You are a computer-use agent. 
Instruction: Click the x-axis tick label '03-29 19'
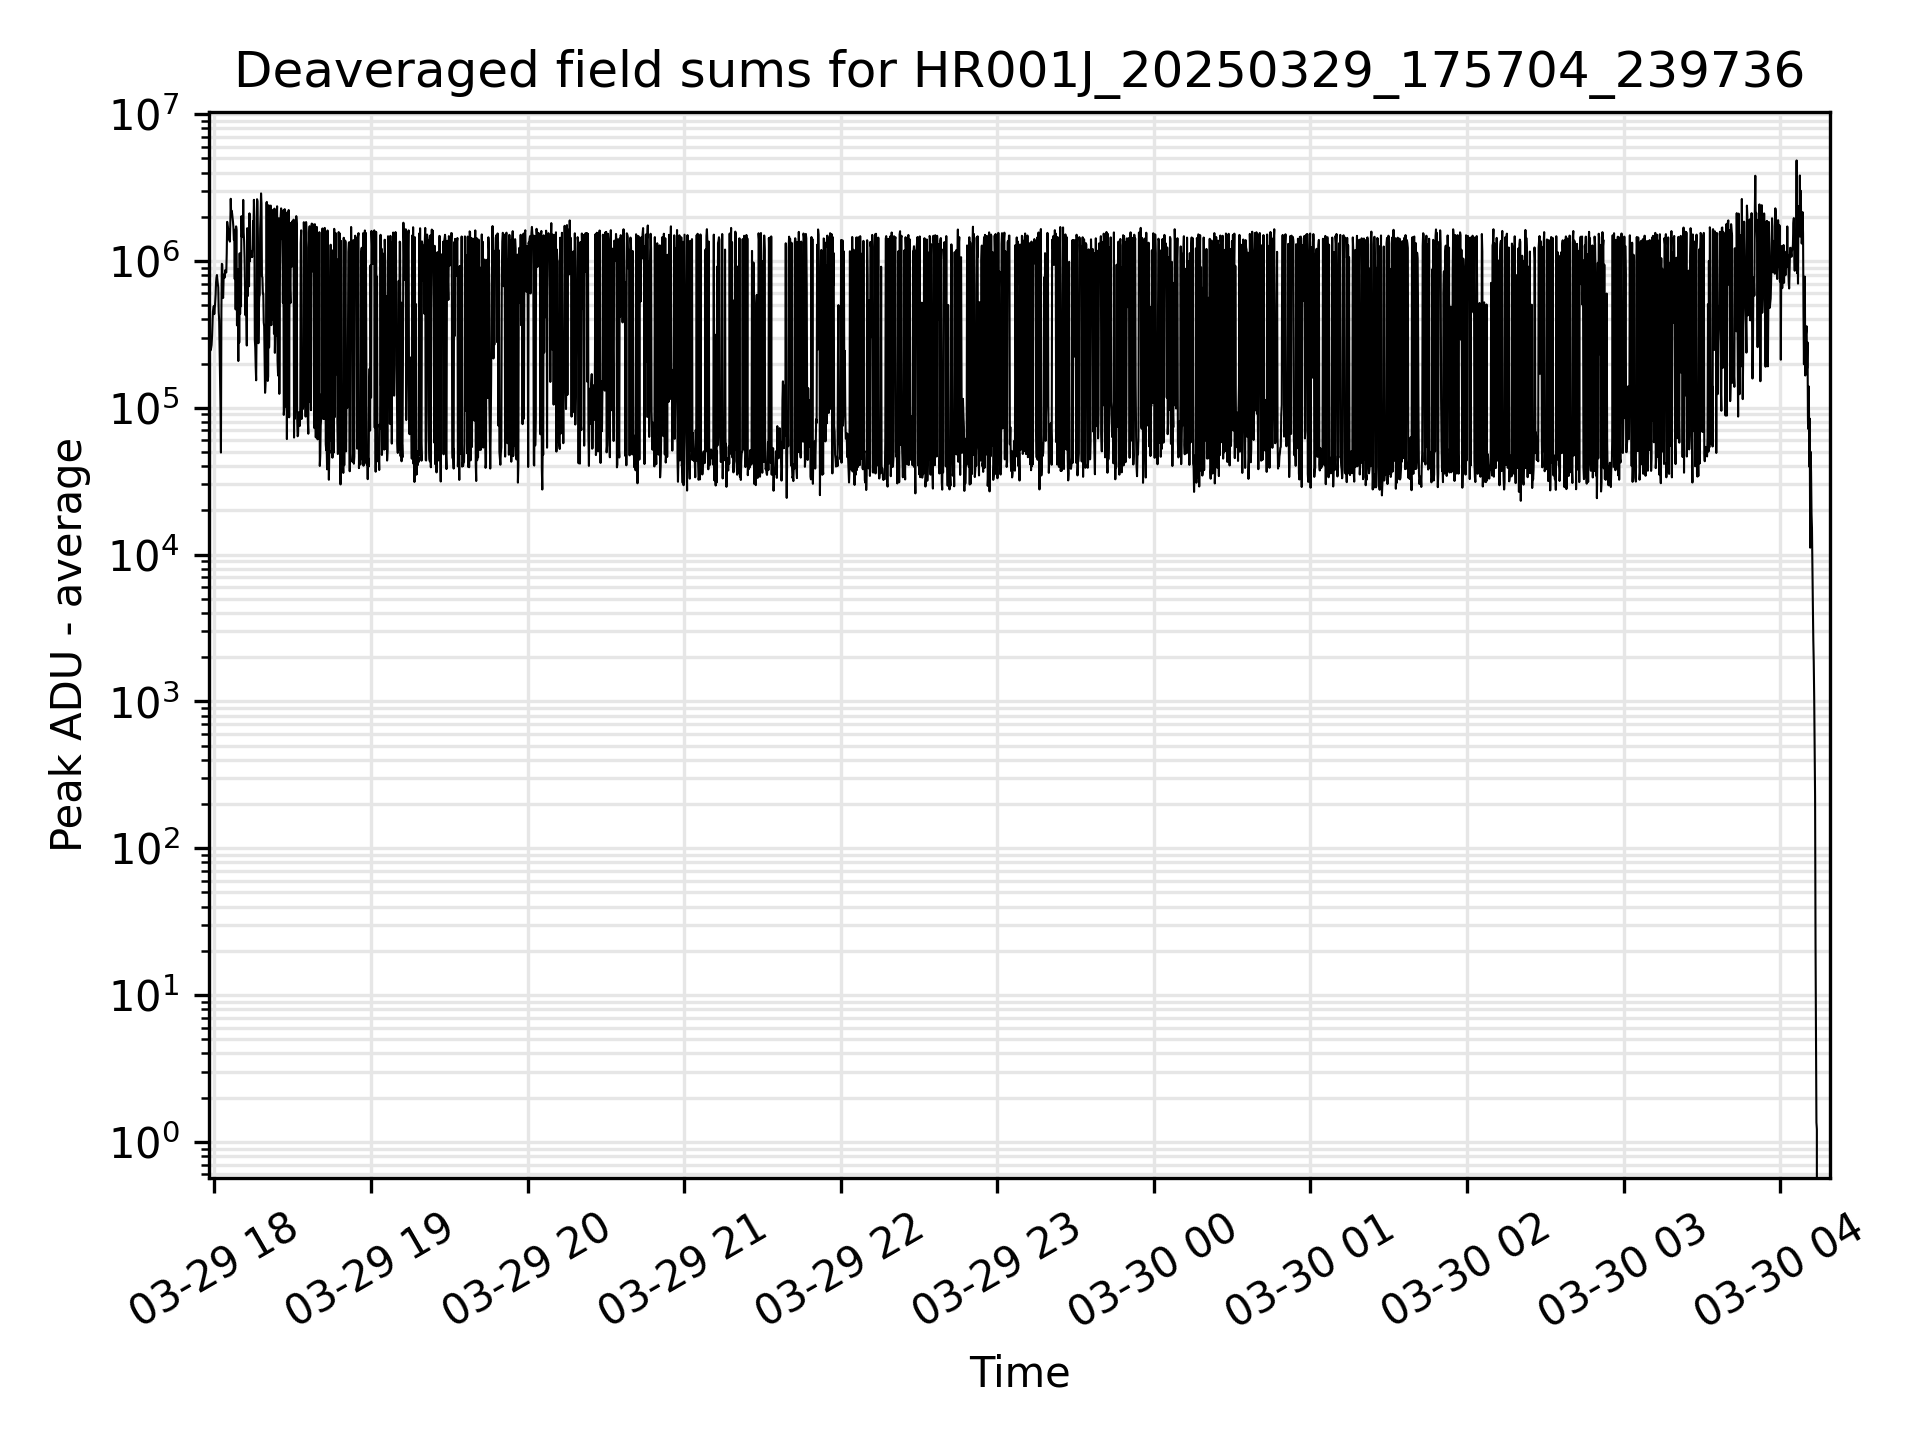pos(370,1270)
